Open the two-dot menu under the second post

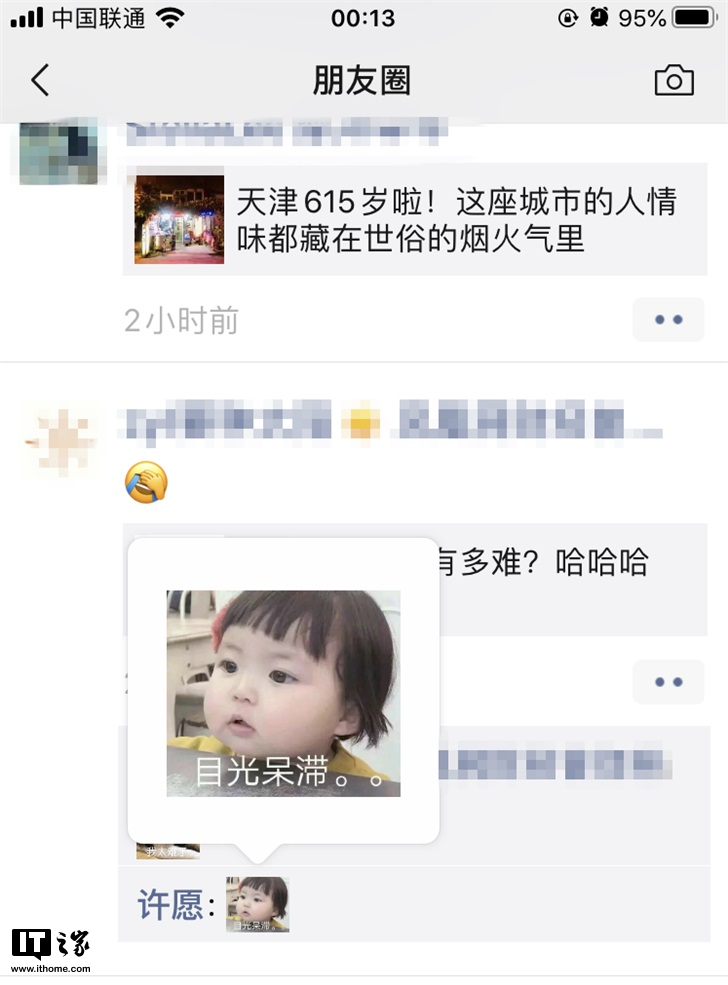tap(668, 682)
